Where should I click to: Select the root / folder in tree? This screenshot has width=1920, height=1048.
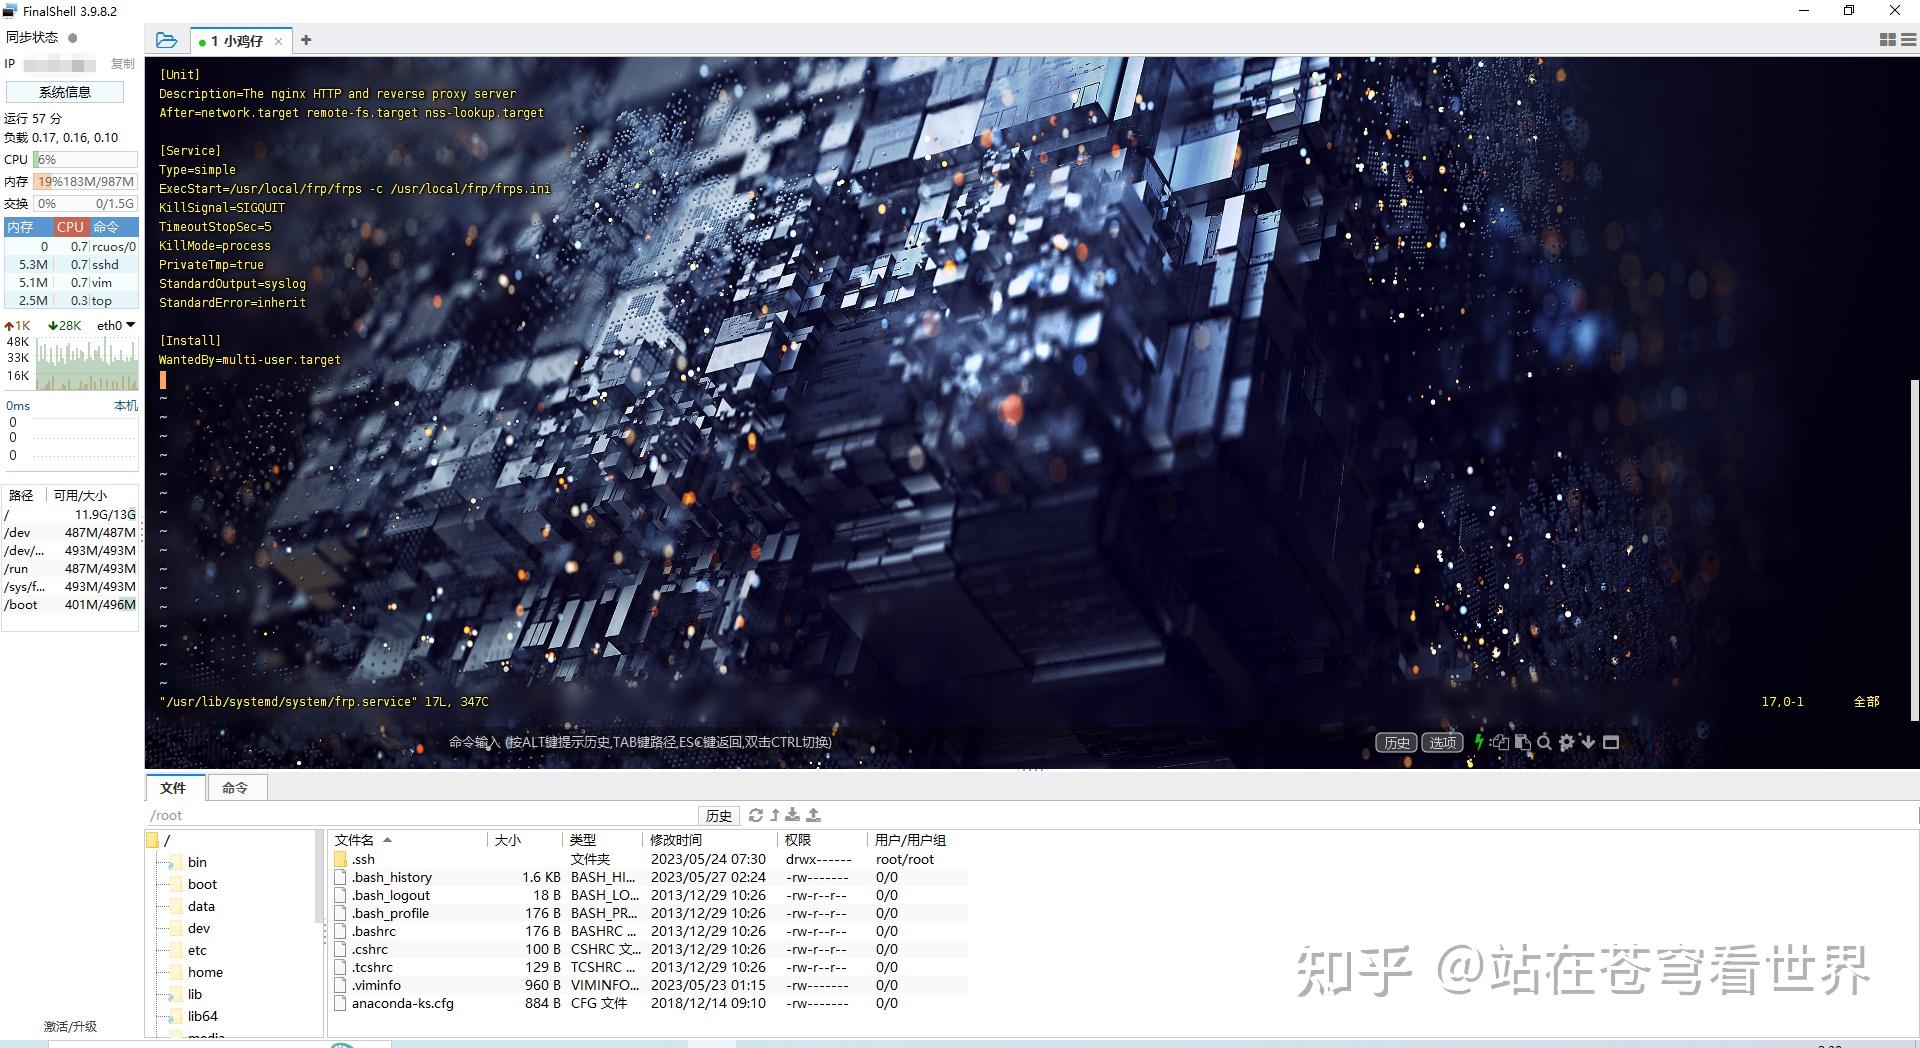tap(159, 840)
